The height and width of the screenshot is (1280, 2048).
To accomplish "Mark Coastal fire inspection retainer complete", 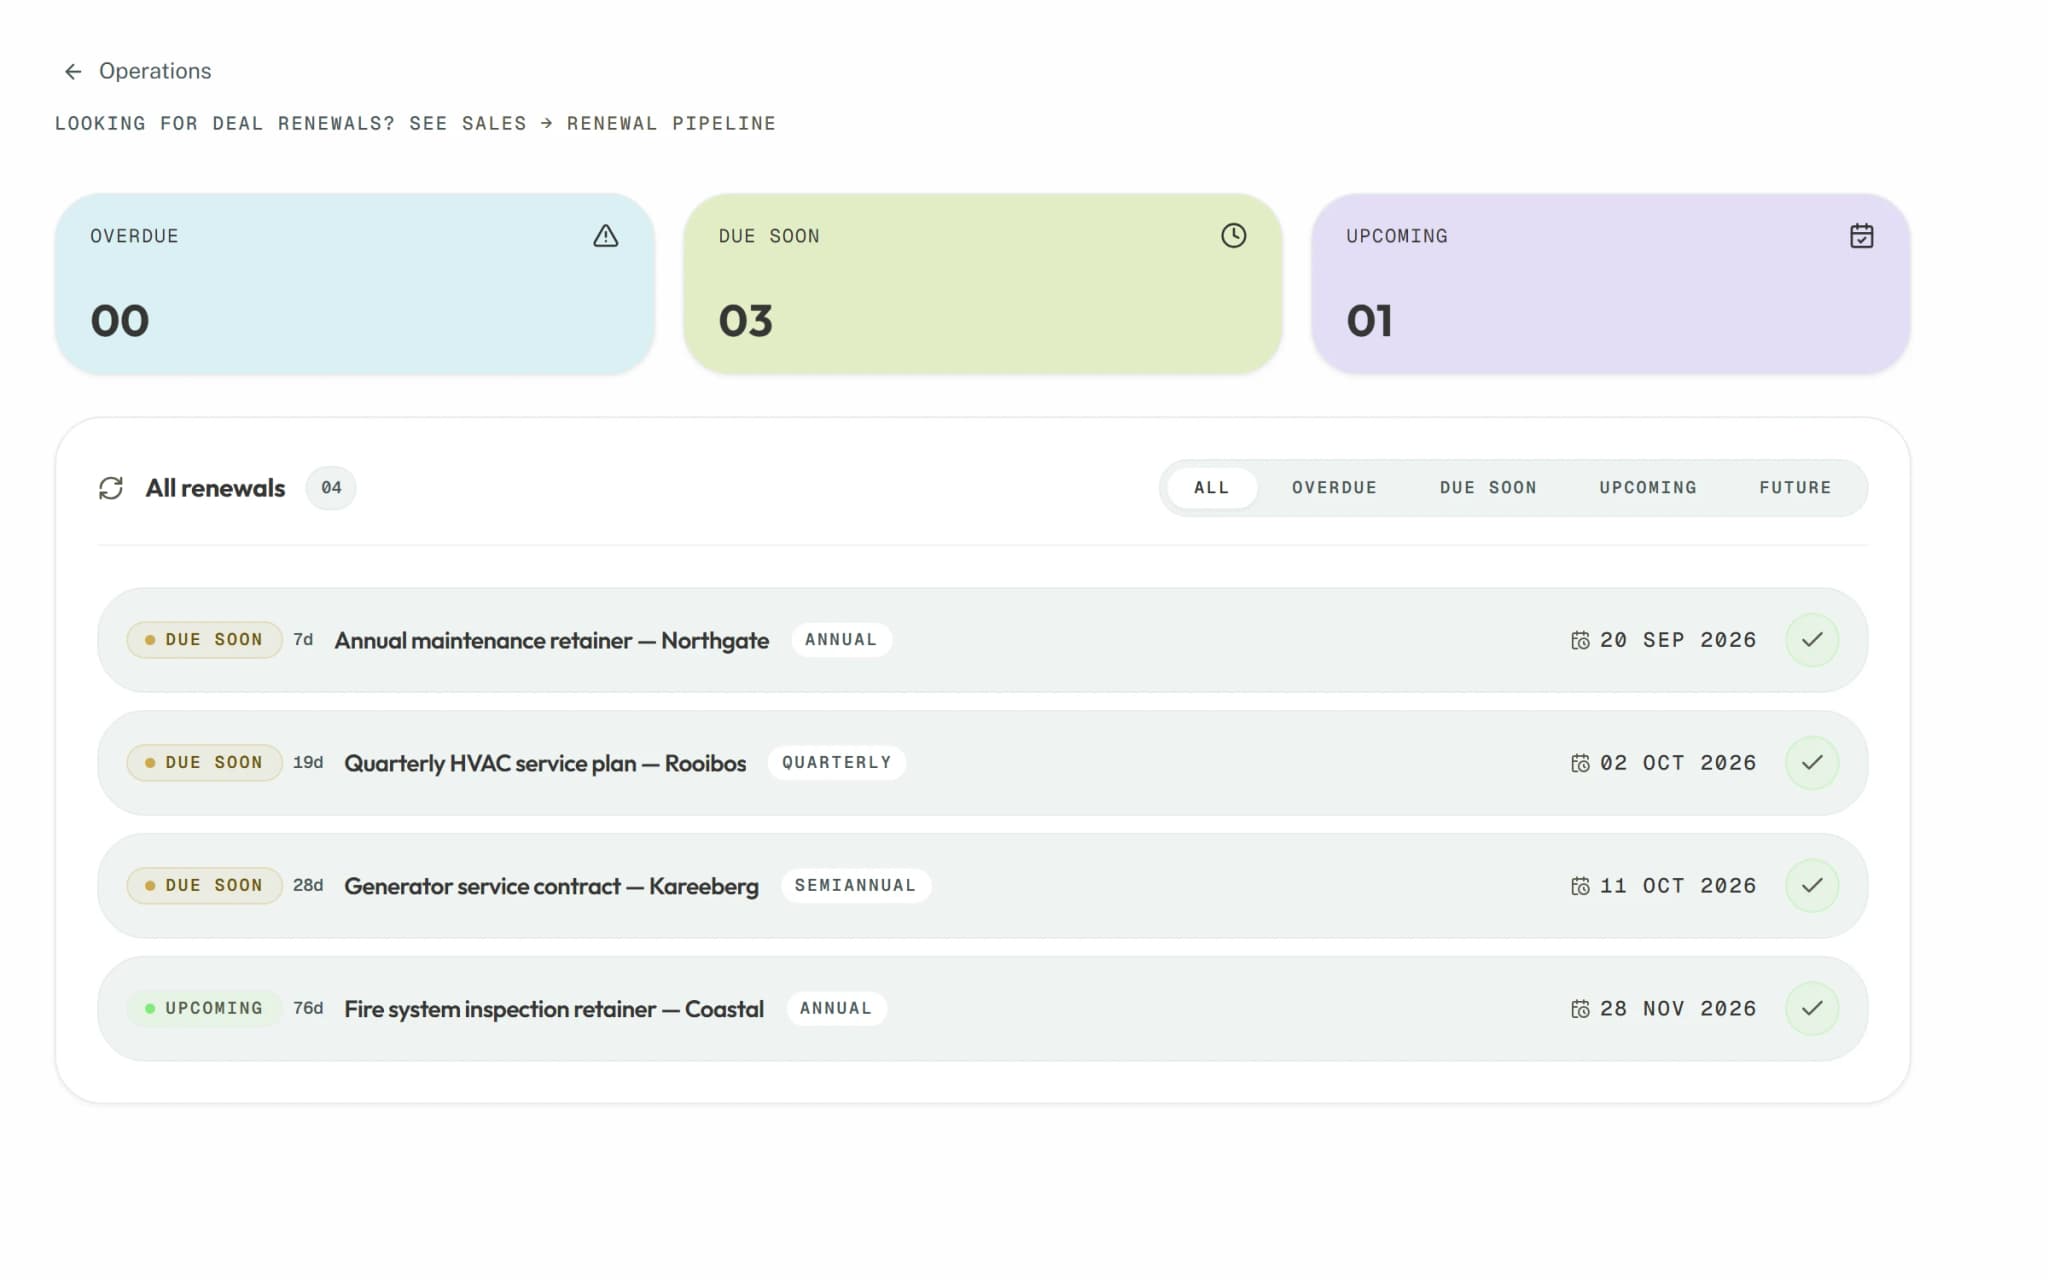I will [1812, 1009].
